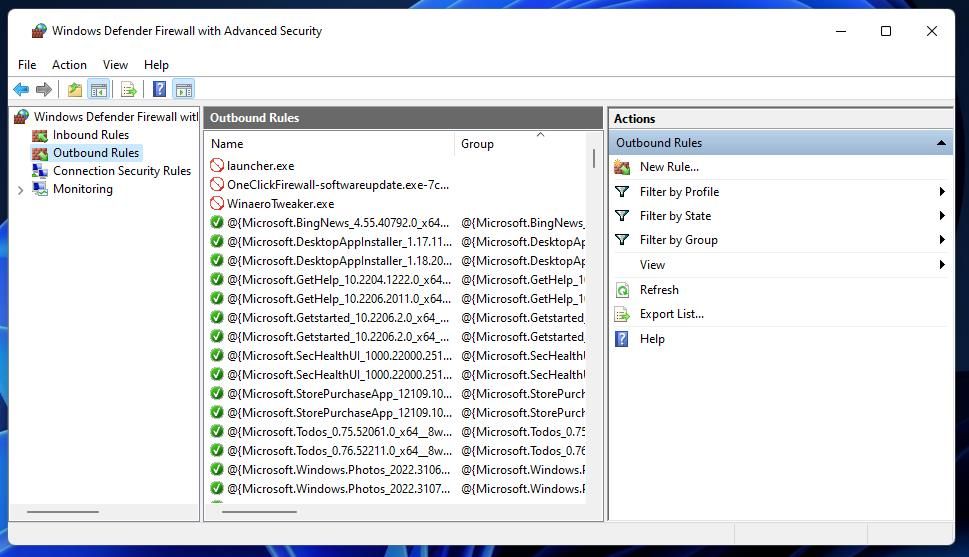Screen dimensions: 969x557
Task: Collapse the Outbound Rules actions section
Action: click(941, 143)
